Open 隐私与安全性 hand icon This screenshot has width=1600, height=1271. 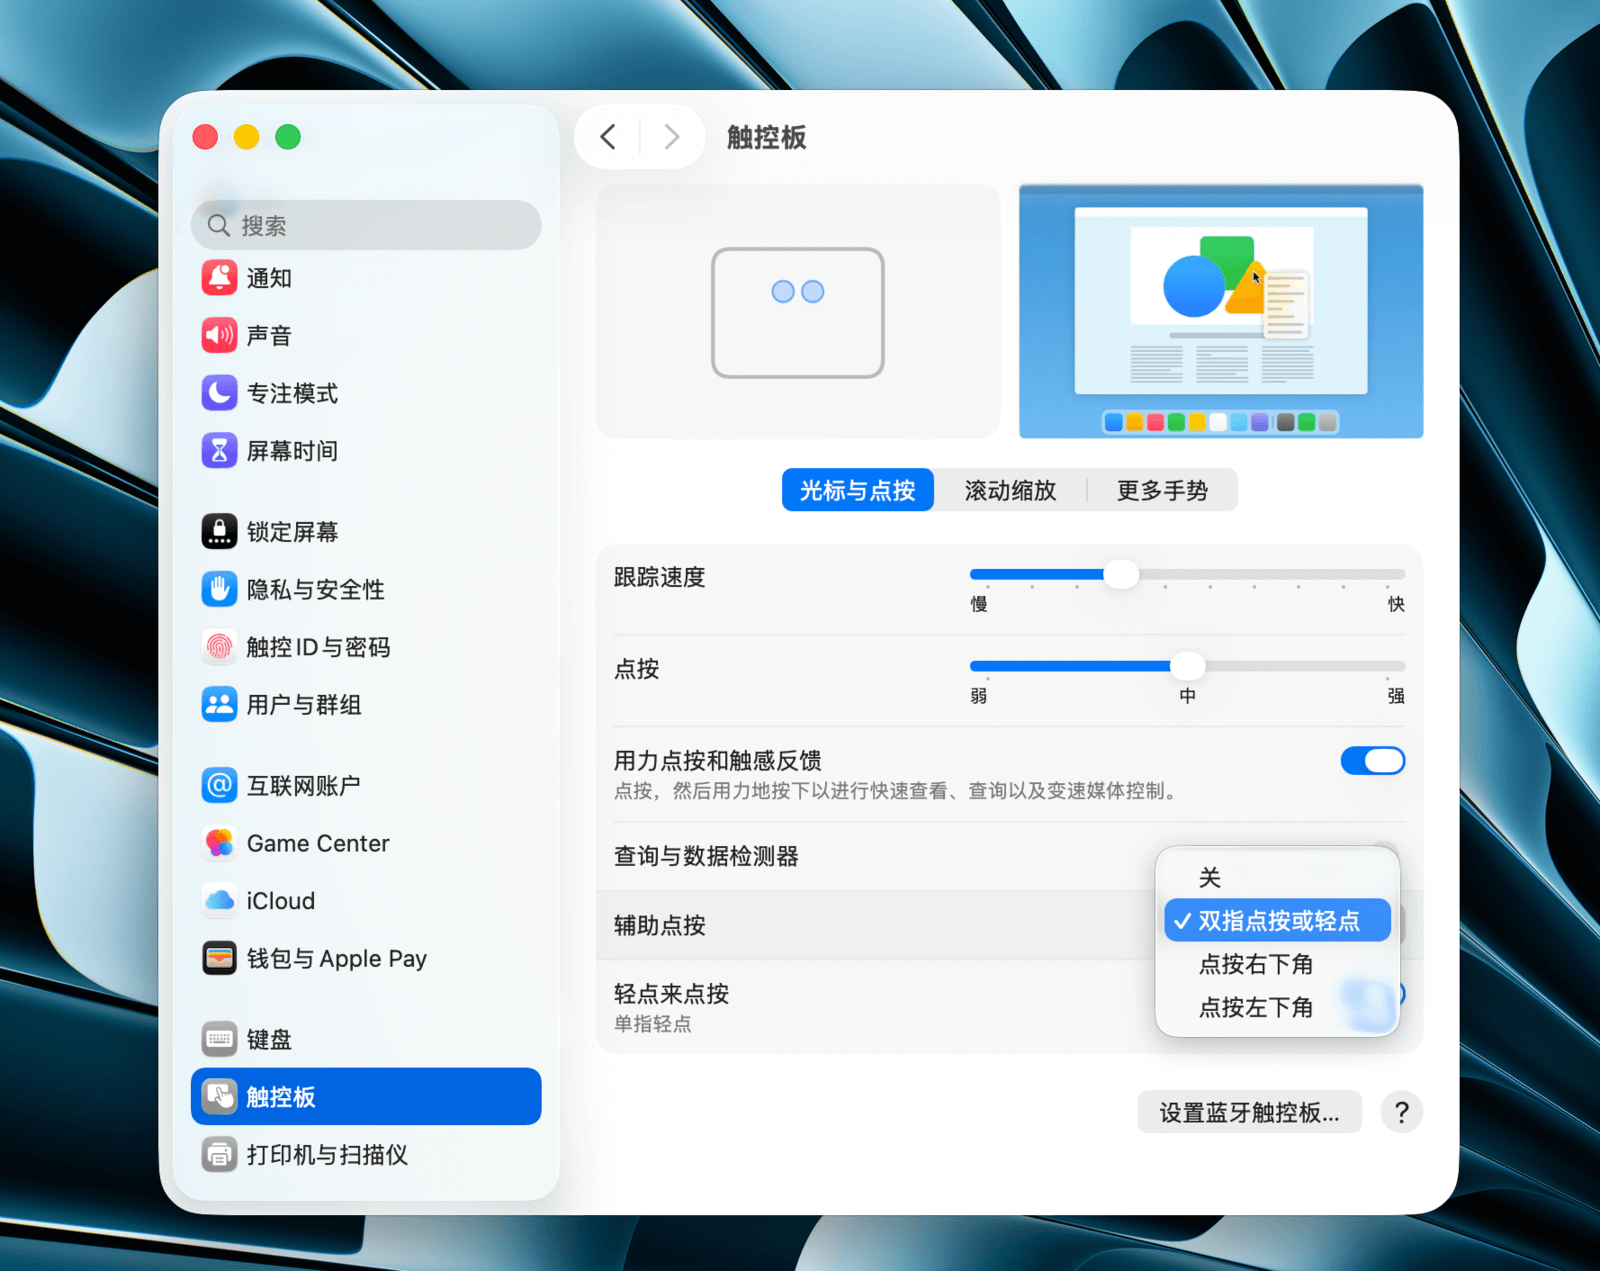pyautogui.click(x=219, y=589)
